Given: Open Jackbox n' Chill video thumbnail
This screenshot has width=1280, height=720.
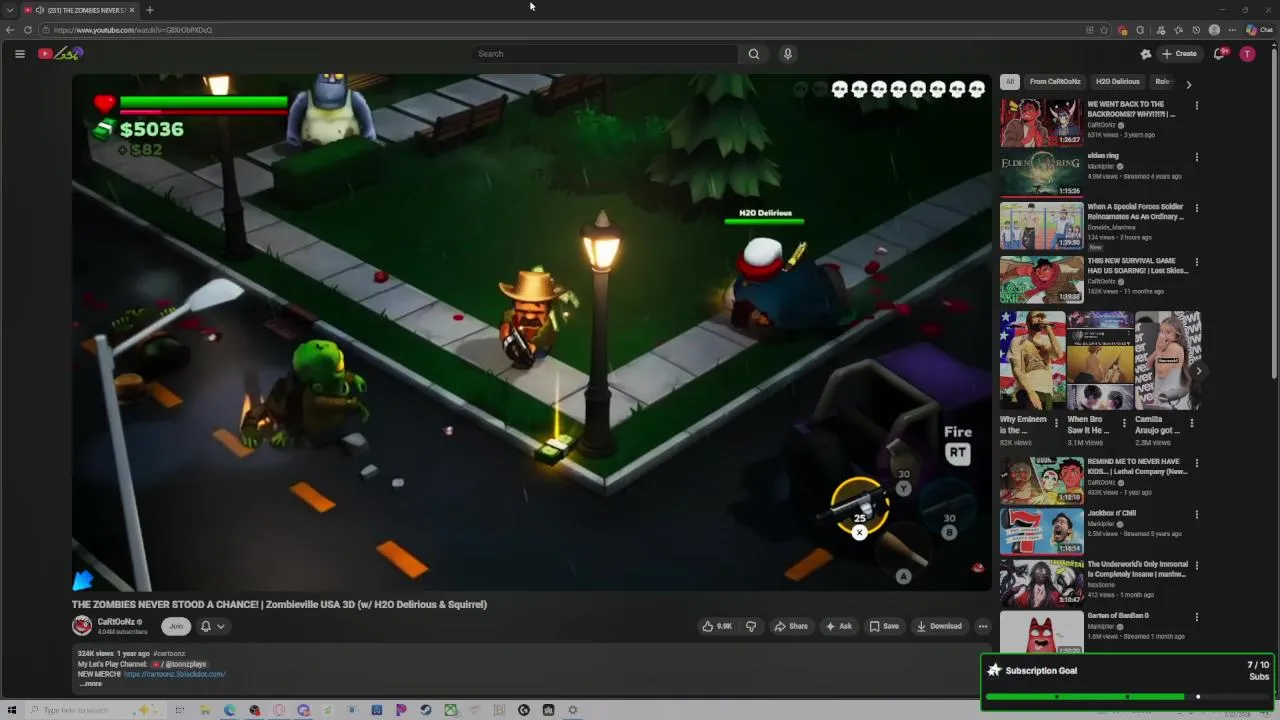Looking at the screenshot, I should pyautogui.click(x=1041, y=531).
